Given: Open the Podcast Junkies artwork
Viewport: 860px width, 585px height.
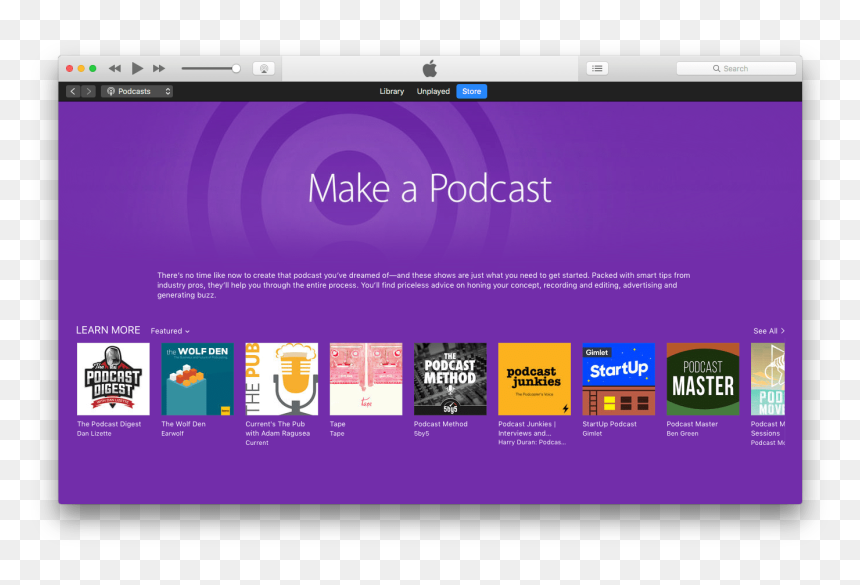Looking at the screenshot, I should point(534,379).
